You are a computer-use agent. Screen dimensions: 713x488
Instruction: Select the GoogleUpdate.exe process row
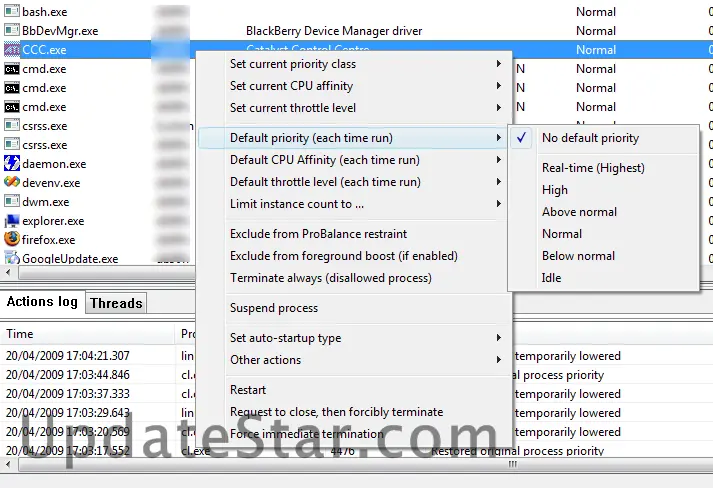pyautogui.click(x=98, y=258)
